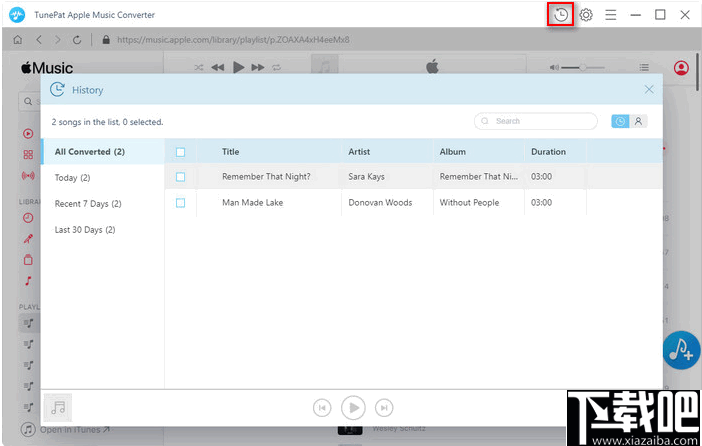Open Artists microphone icon in sidebar
702x446 pixels.
click(28, 239)
